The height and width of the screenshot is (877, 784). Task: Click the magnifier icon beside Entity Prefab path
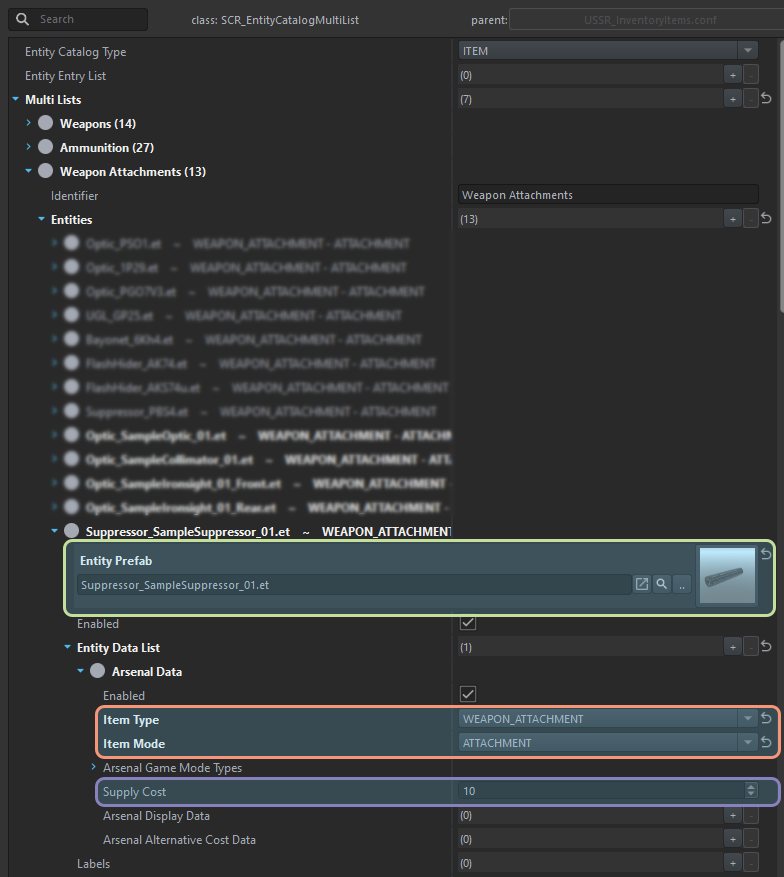[661, 584]
